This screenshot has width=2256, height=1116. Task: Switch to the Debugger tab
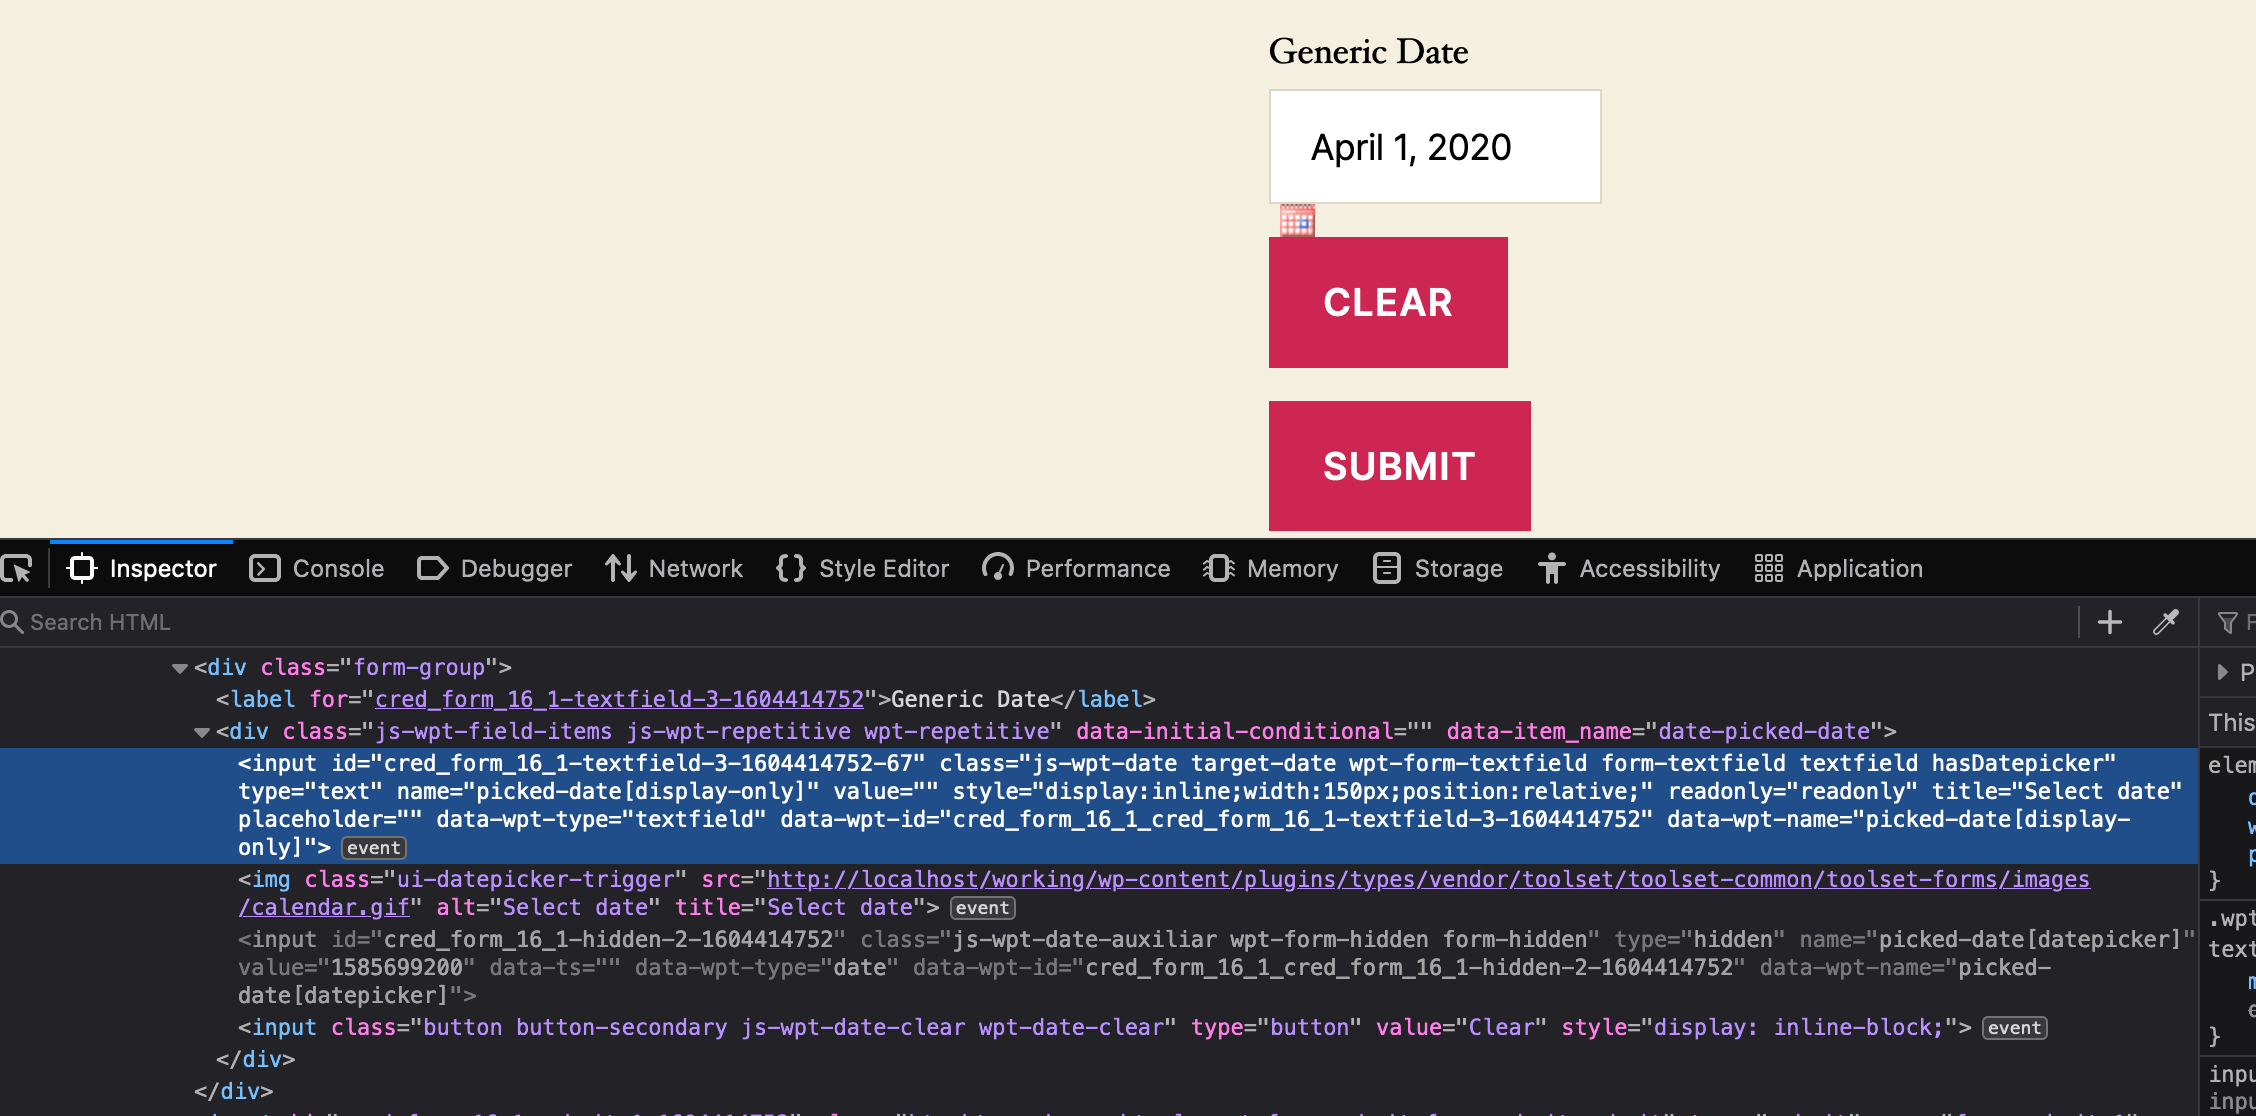point(494,568)
